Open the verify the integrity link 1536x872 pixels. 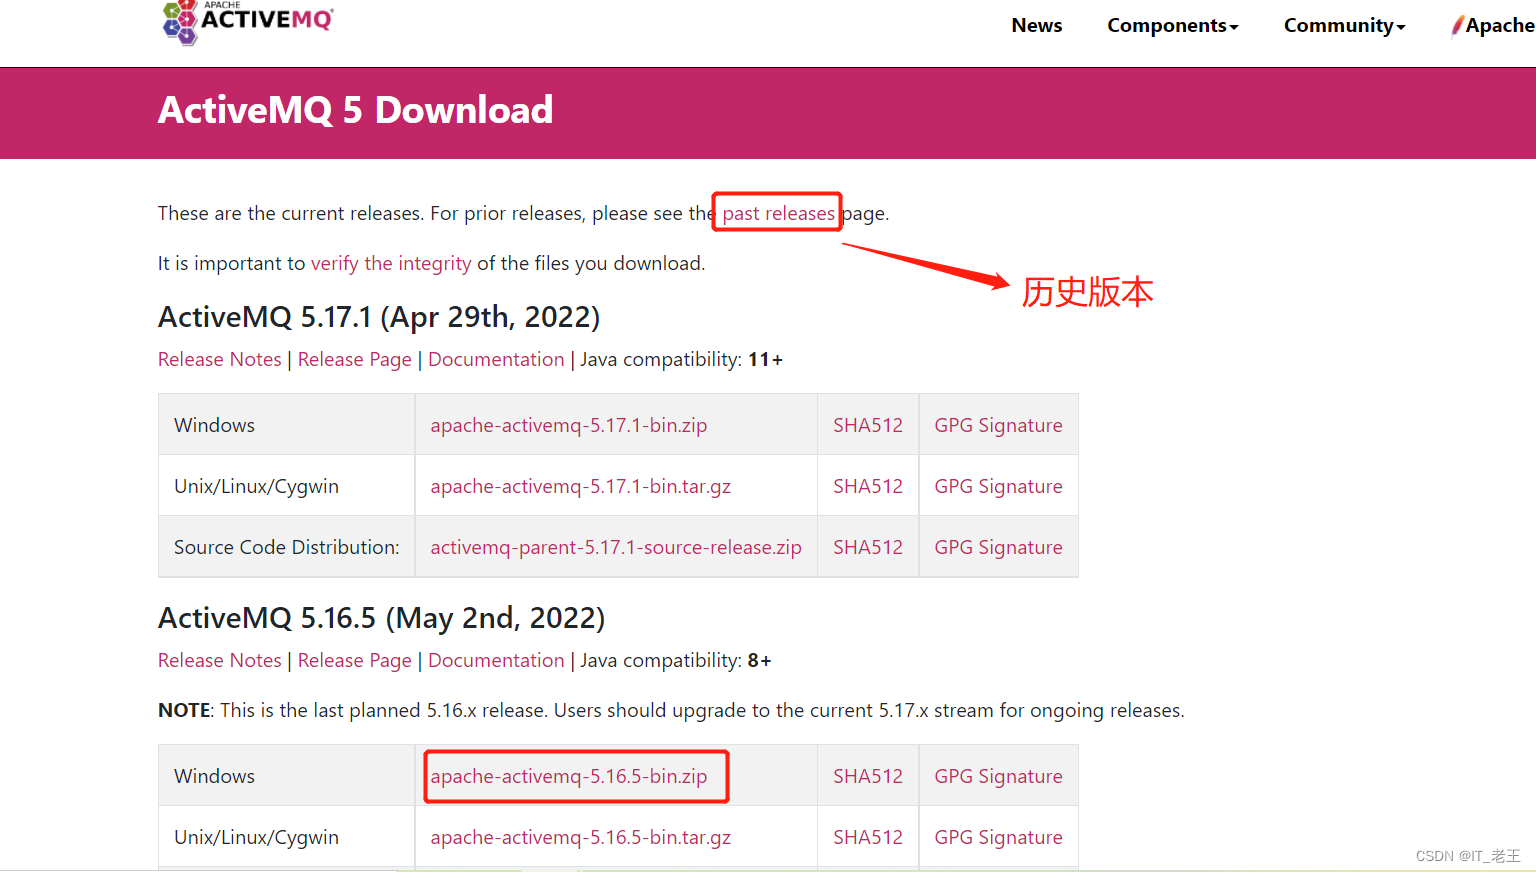pyautogui.click(x=391, y=263)
